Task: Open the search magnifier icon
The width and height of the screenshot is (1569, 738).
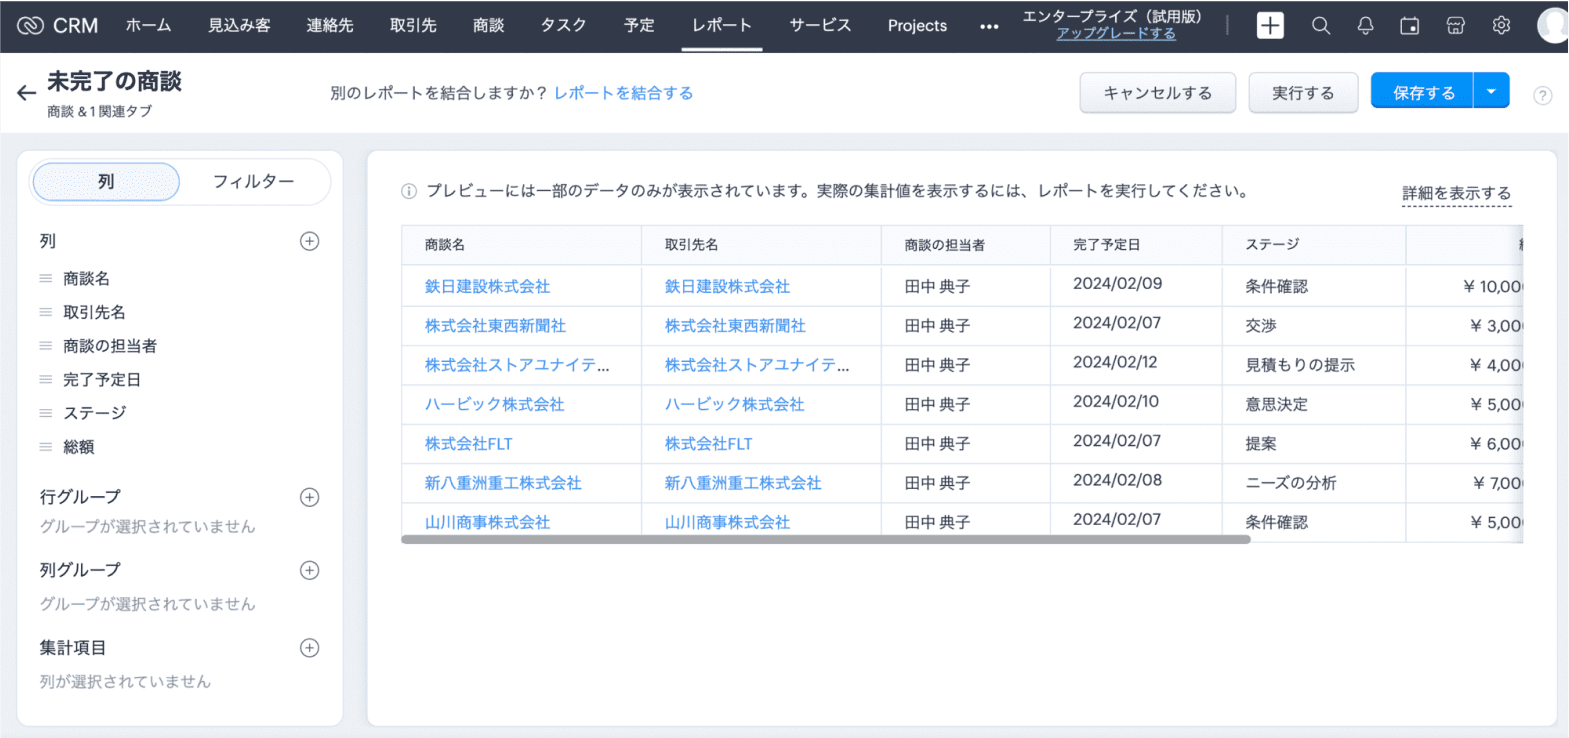Action: [1321, 26]
